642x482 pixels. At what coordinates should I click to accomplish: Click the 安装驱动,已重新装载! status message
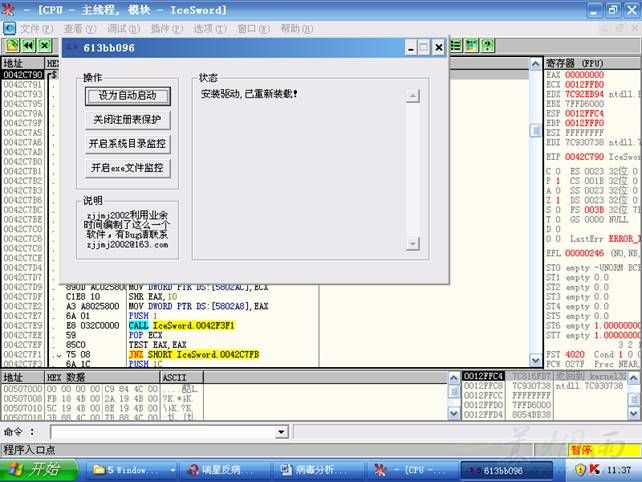(x=249, y=94)
